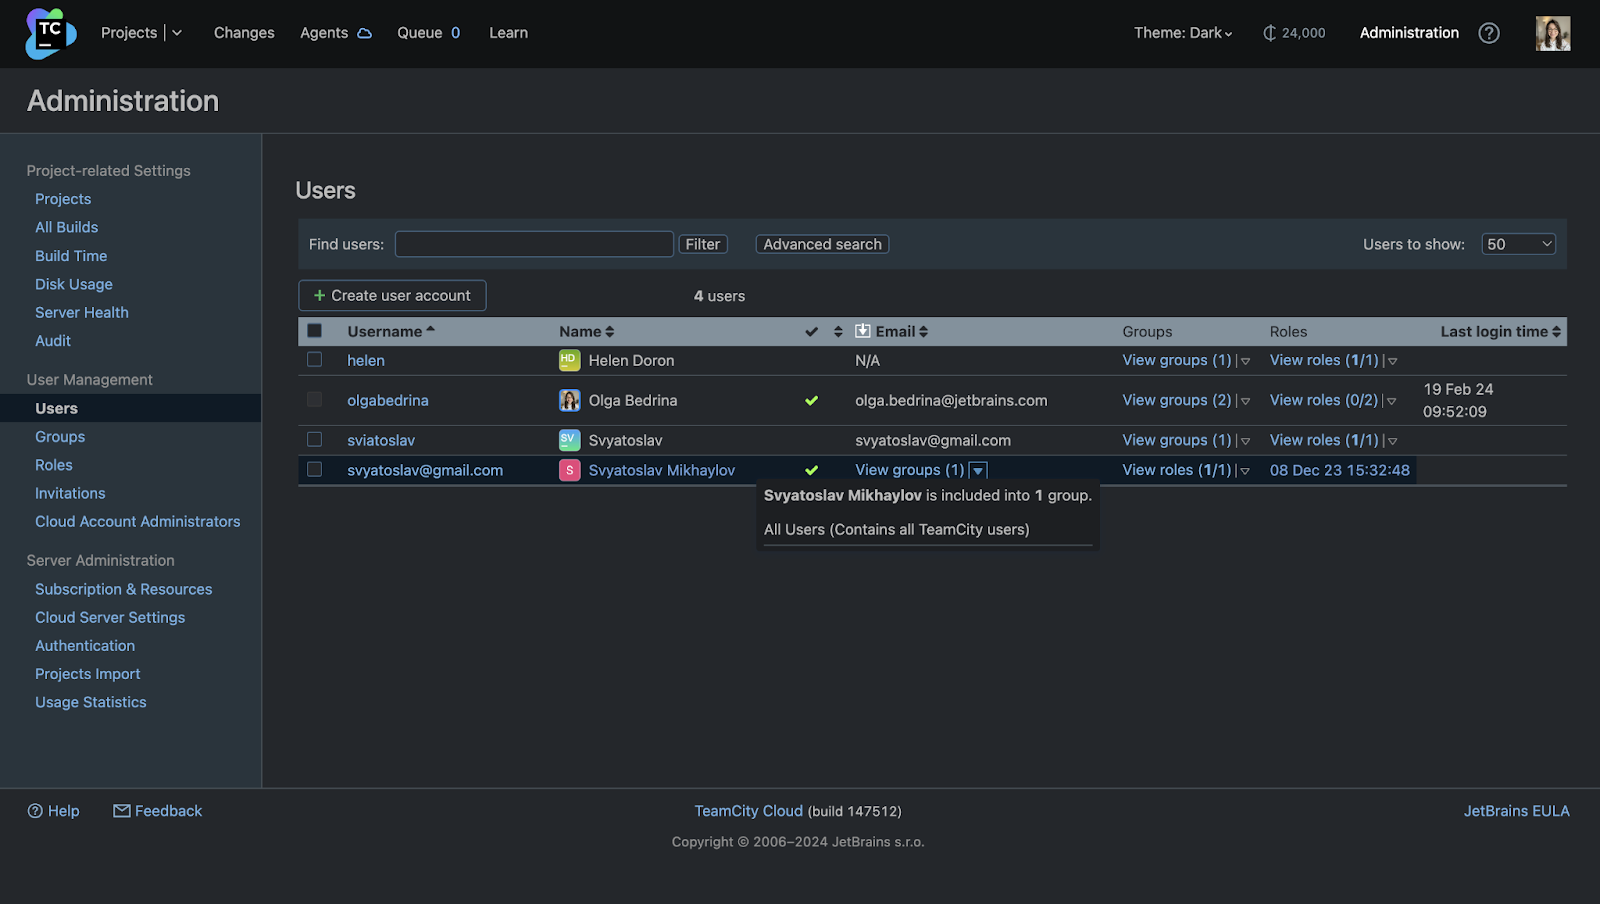
Task: Check the svyatoslav@gmail.com row checkbox
Action: [x=315, y=469]
